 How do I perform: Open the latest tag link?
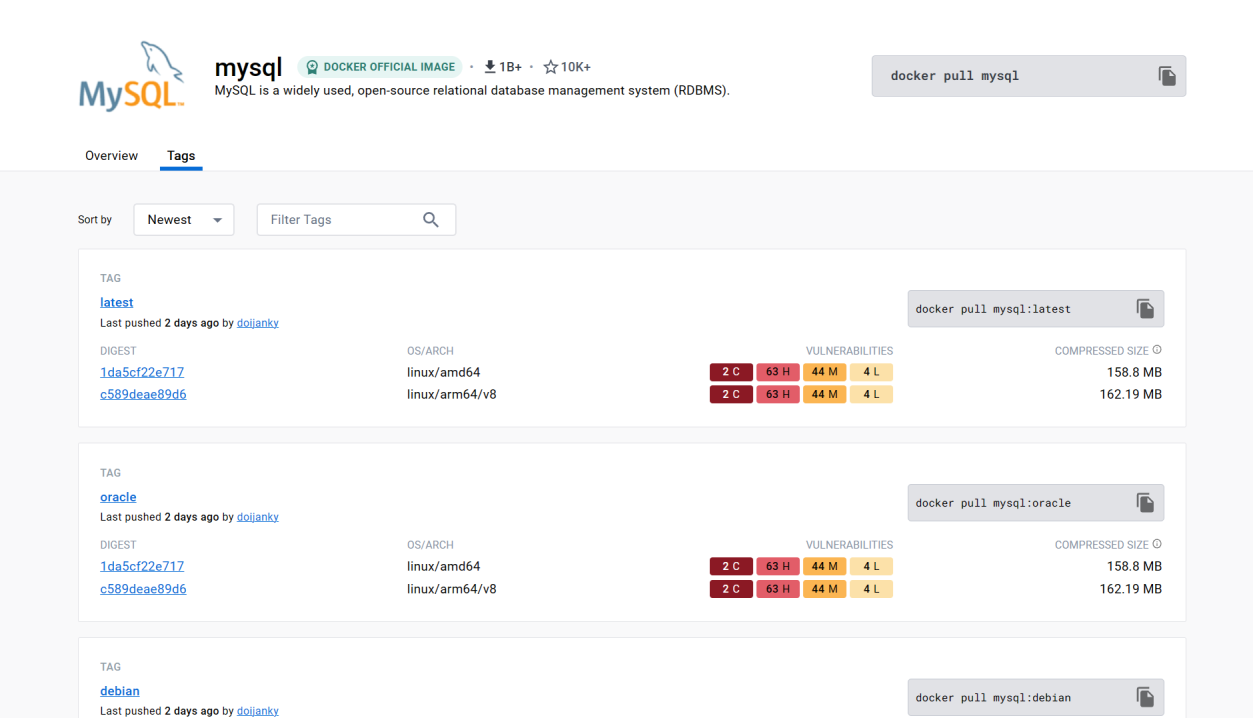pyautogui.click(x=116, y=302)
